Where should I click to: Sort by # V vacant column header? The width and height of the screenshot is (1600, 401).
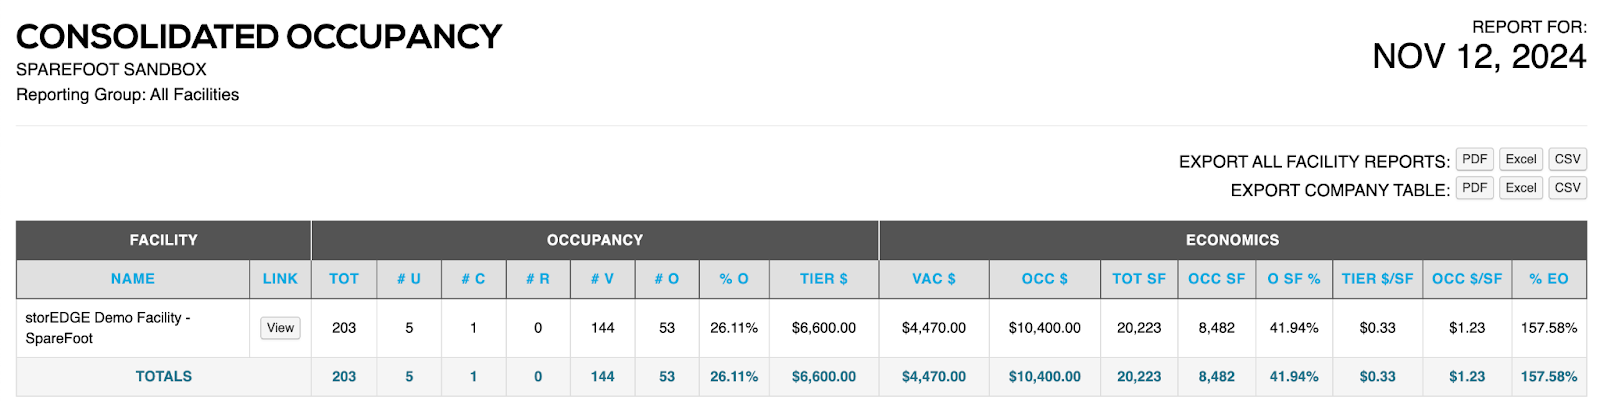tap(602, 279)
